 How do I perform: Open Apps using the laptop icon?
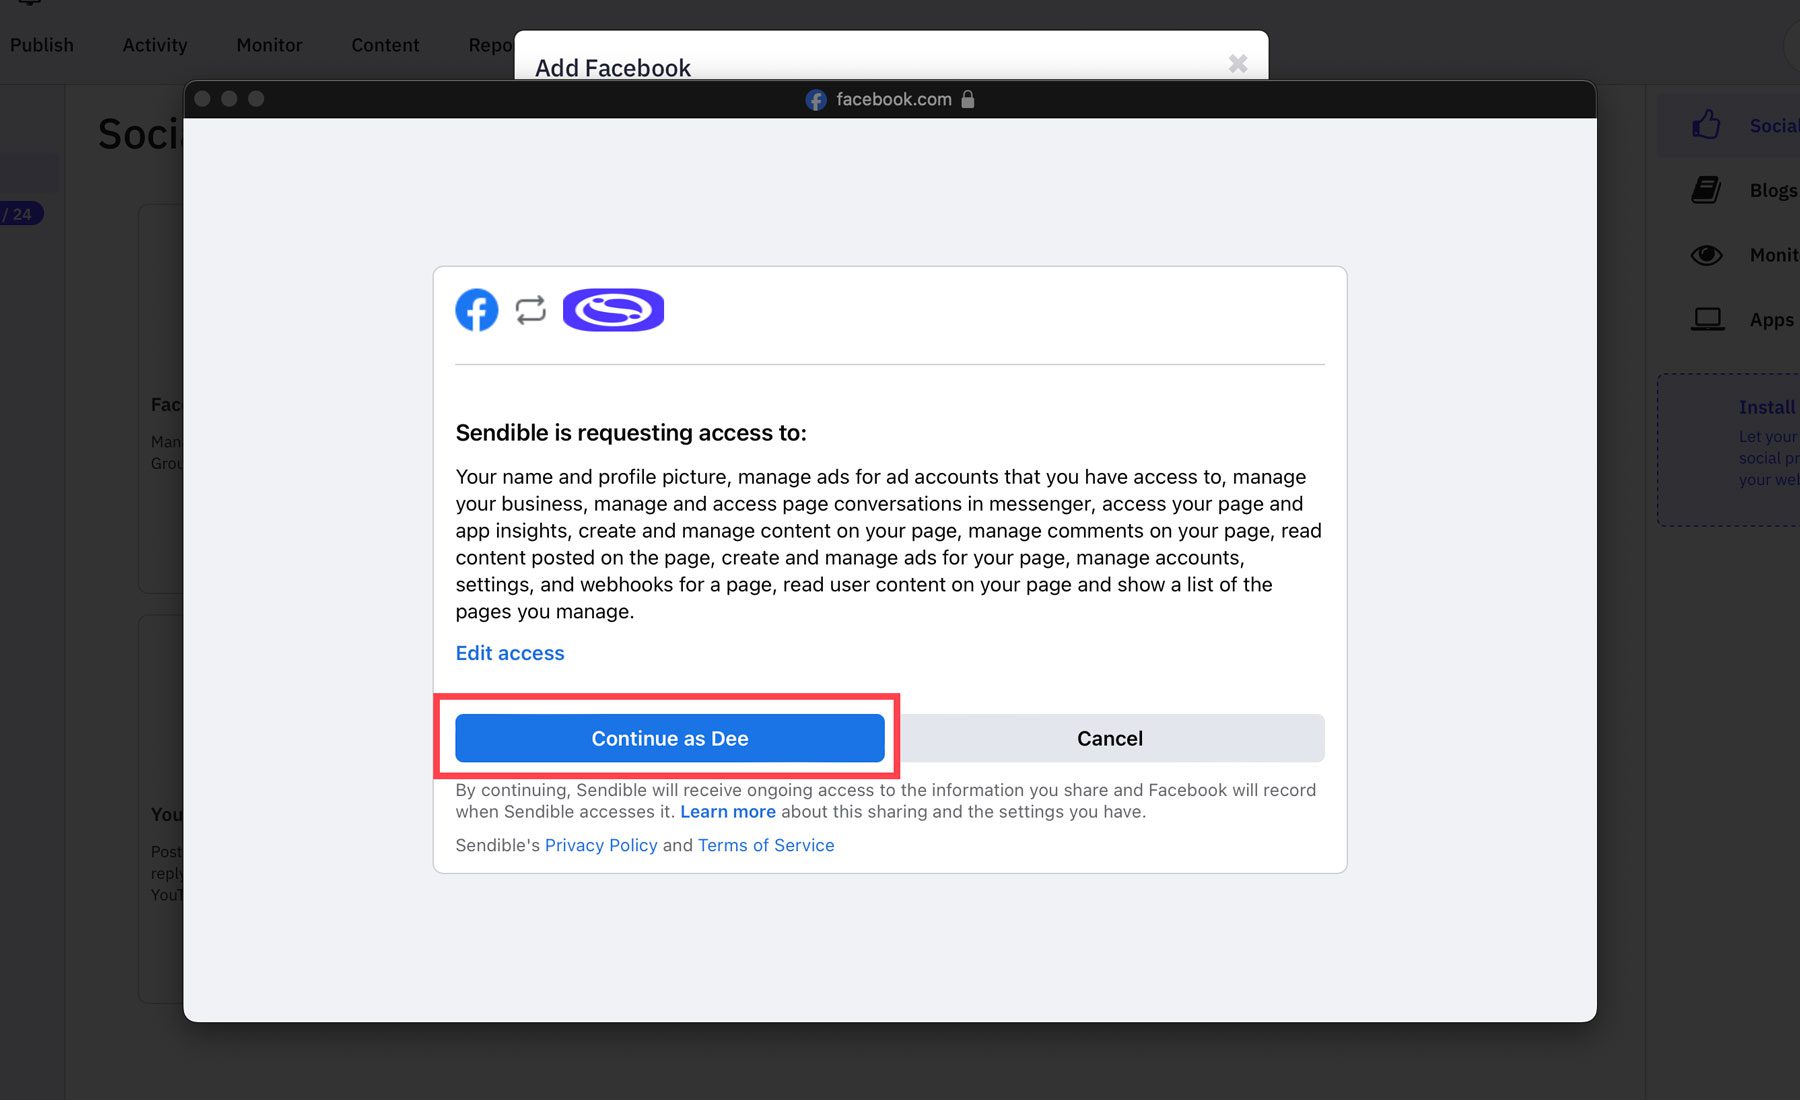tap(1707, 318)
